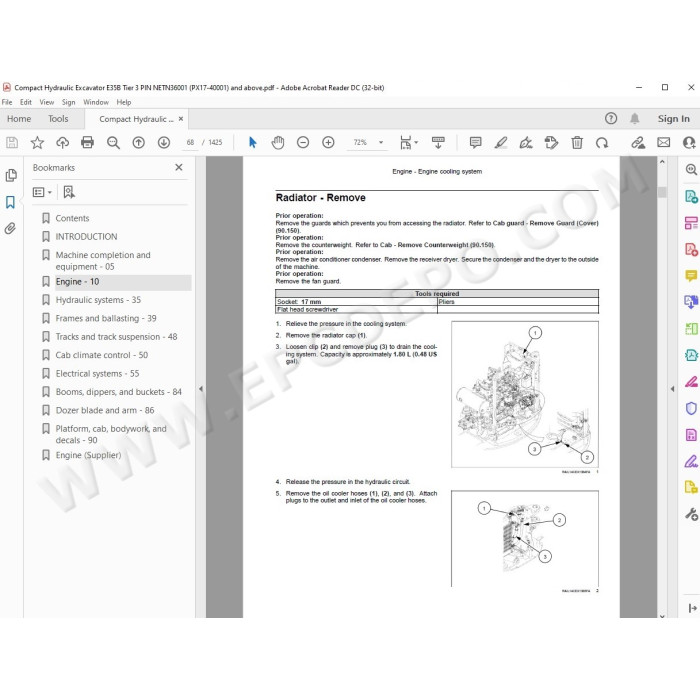Go to previous page arrow
Viewport: 700px width, 700px height.
tap(138, 142)
